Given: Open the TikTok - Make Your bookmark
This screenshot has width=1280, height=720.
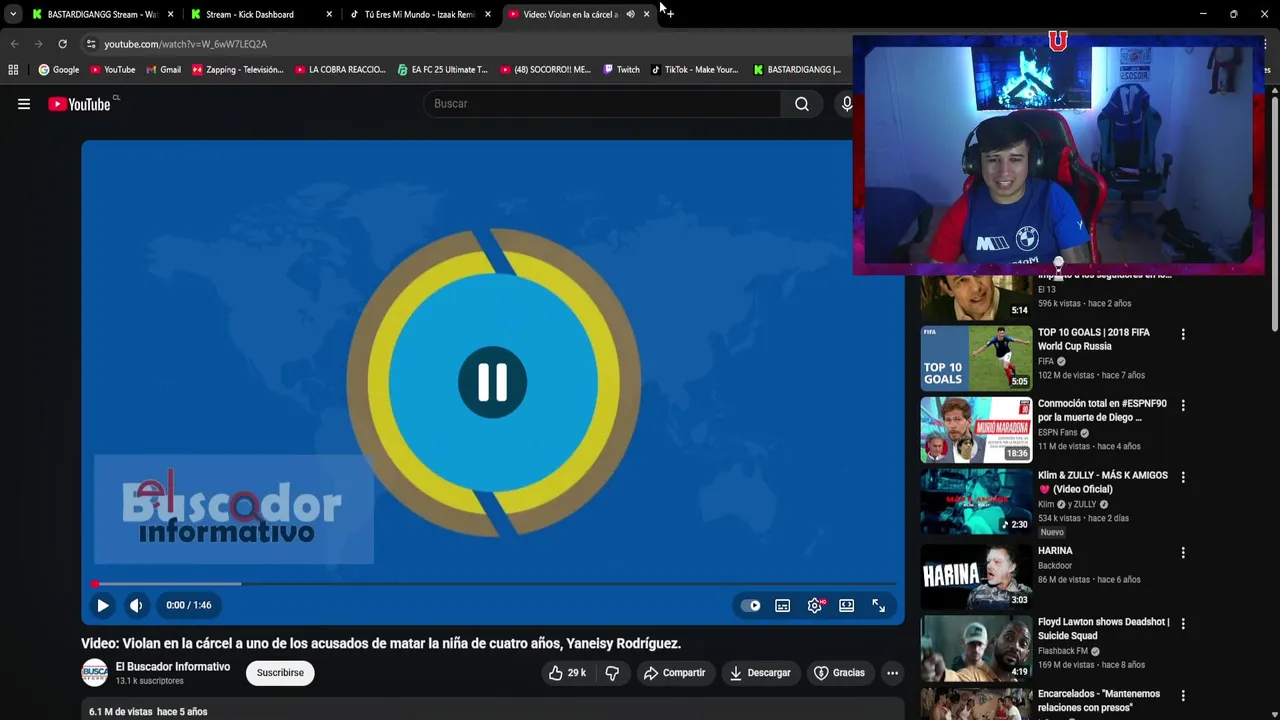Looking at the screenshot, I should [x=694, y=70].
